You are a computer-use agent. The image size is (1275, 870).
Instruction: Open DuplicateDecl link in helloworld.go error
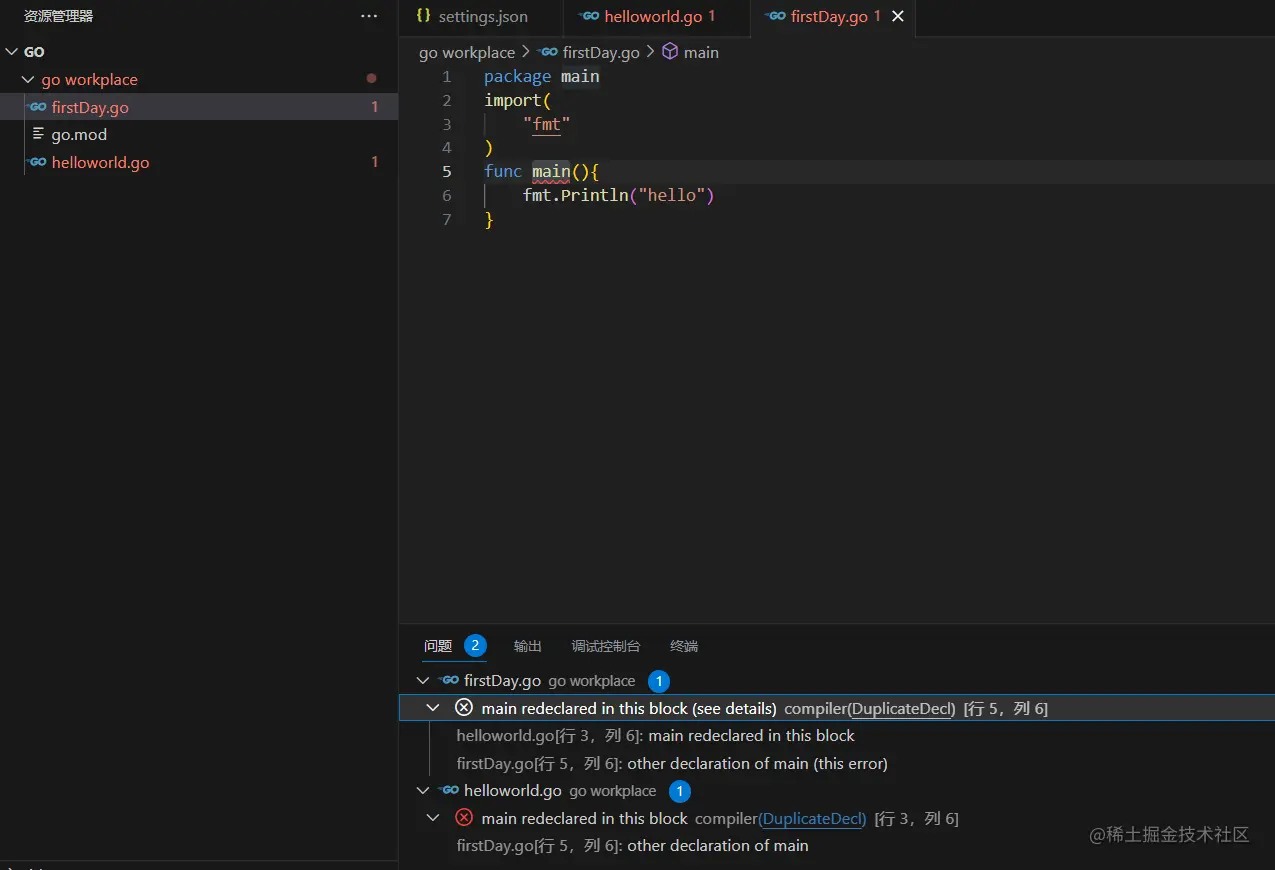pos(812,819)
